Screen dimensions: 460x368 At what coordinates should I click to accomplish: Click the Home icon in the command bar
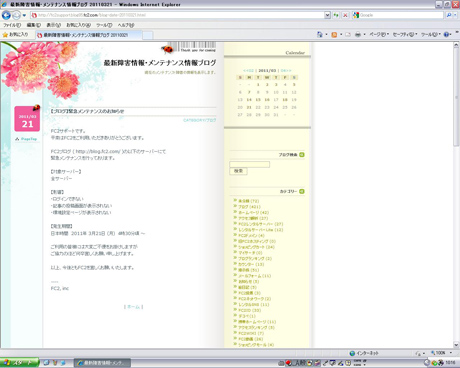320,34
